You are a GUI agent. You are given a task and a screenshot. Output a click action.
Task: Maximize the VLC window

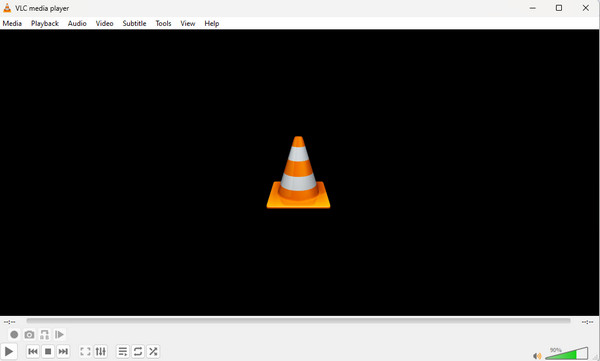pos(559,8)
